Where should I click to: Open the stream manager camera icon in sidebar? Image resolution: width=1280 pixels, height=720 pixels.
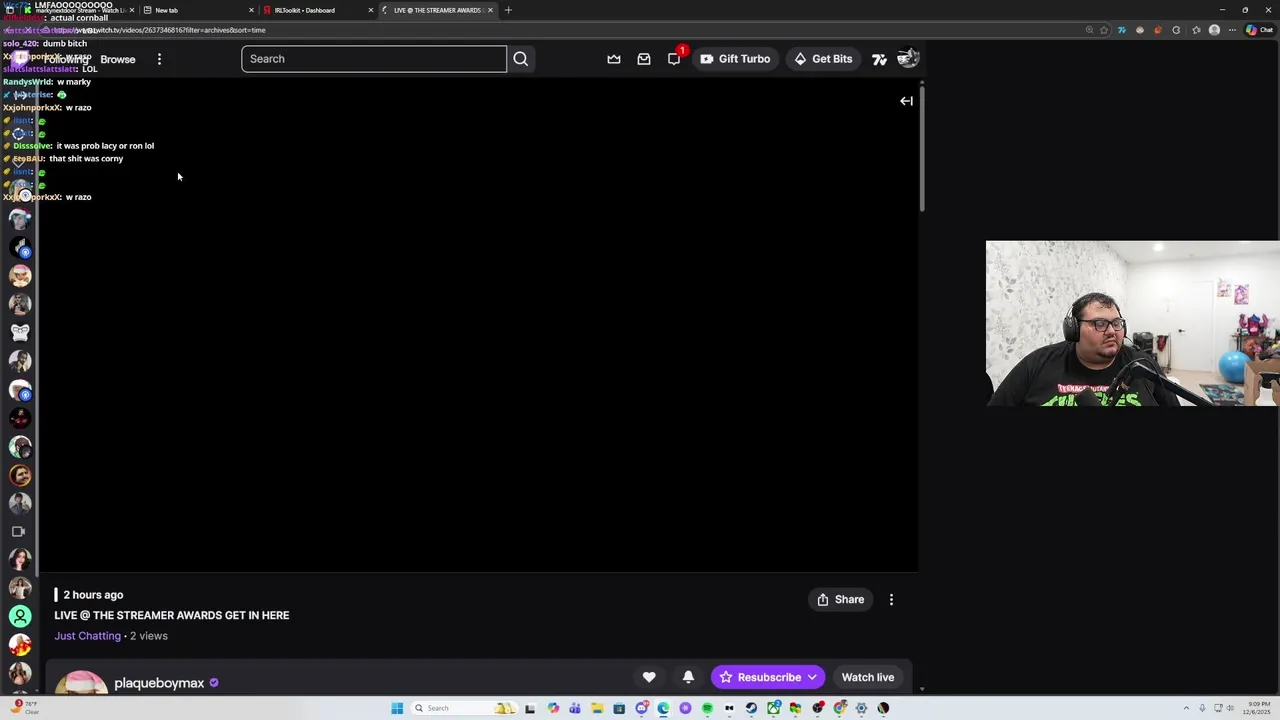click(x=18, y=532)
